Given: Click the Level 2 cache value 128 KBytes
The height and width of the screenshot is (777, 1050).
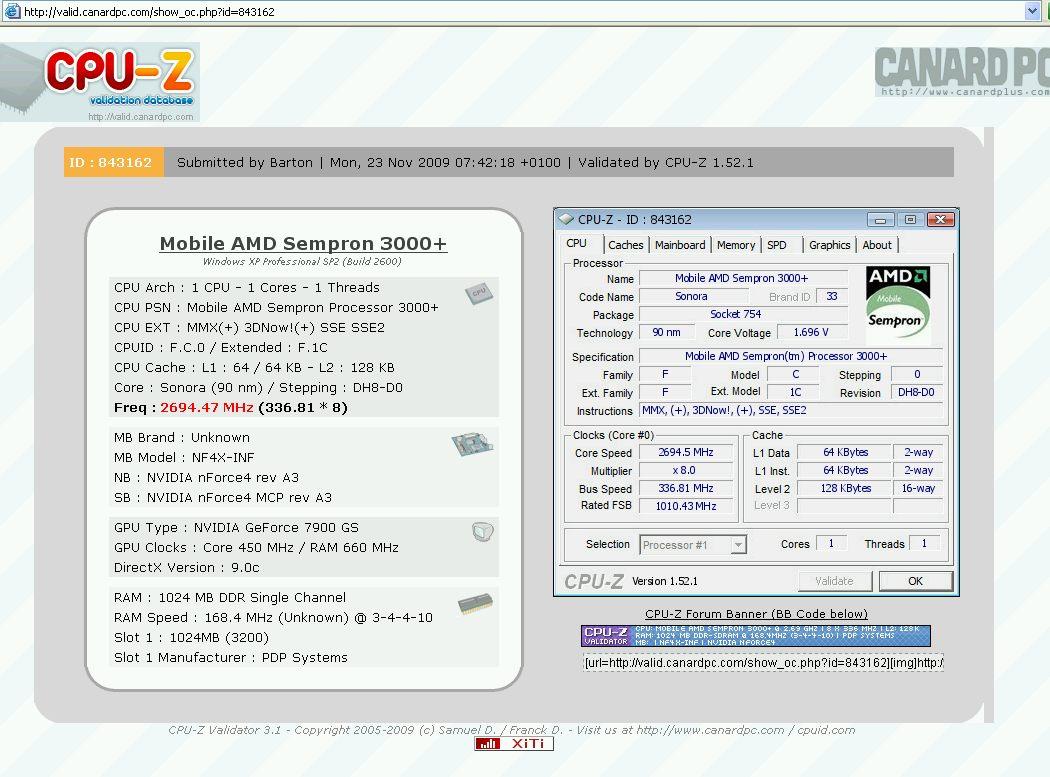Looking at the screenshot, I should [x=845, y=488].
